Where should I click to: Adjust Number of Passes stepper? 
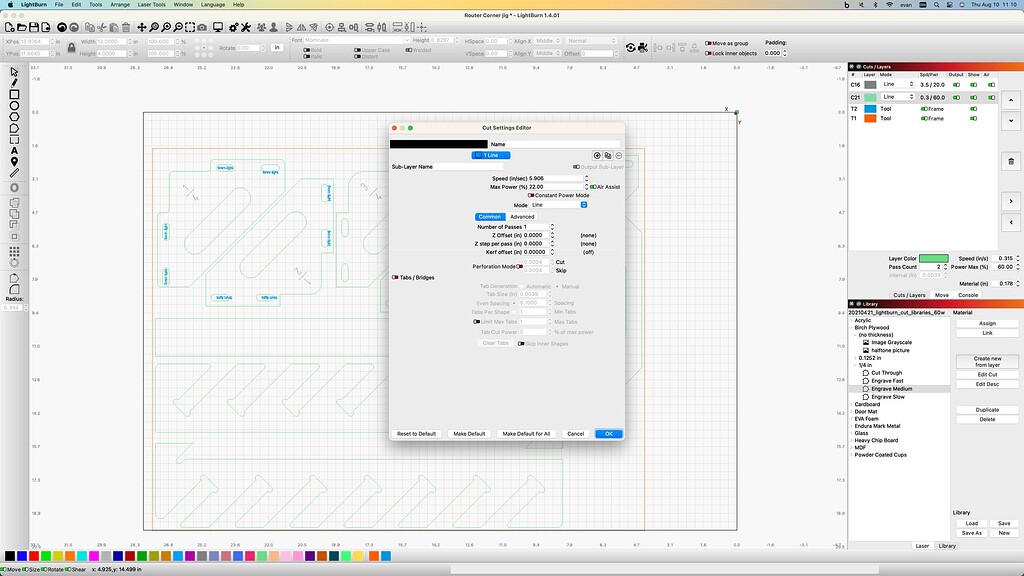[x=552, y=227]
